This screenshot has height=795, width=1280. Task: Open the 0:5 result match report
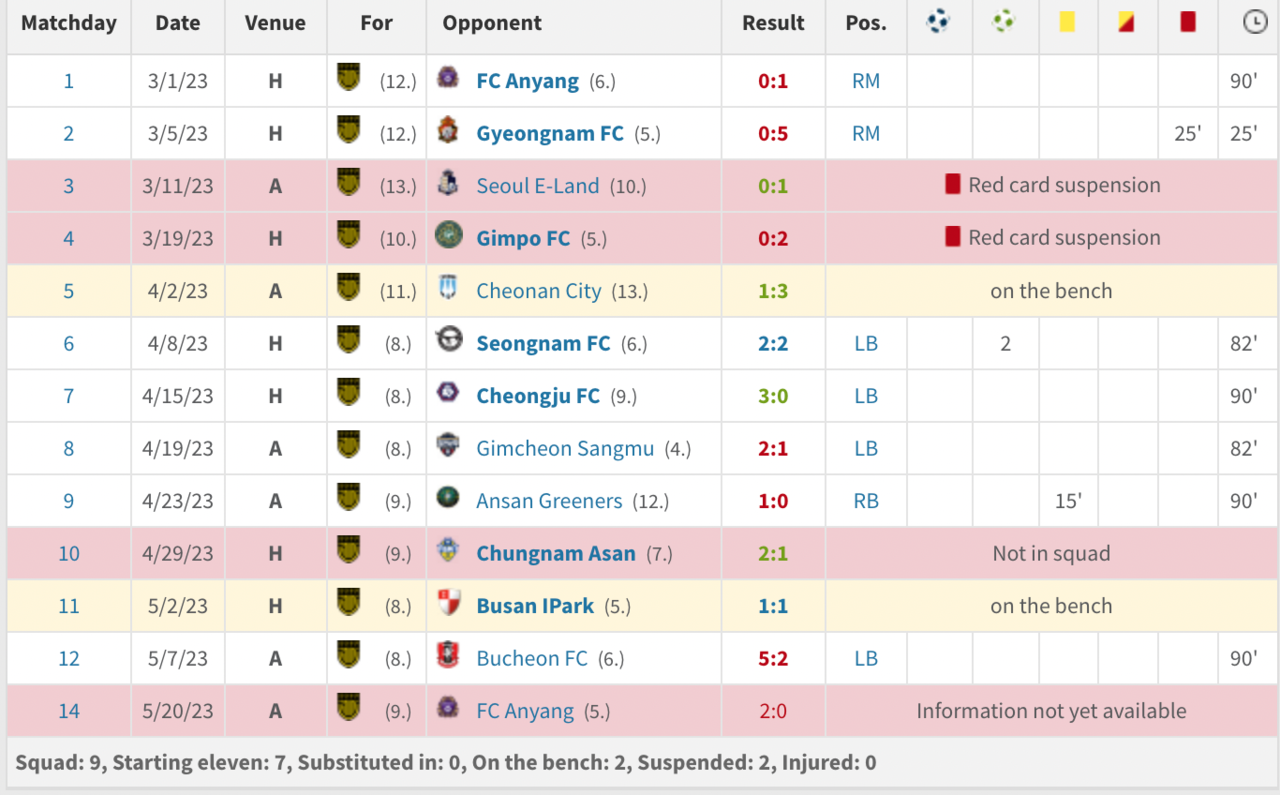coord(773,134)
